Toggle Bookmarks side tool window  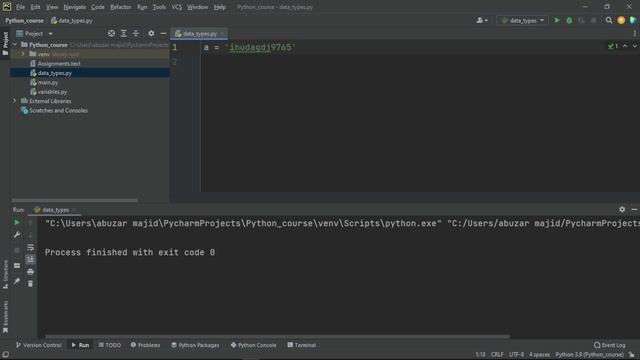click(x=5, y=317)
